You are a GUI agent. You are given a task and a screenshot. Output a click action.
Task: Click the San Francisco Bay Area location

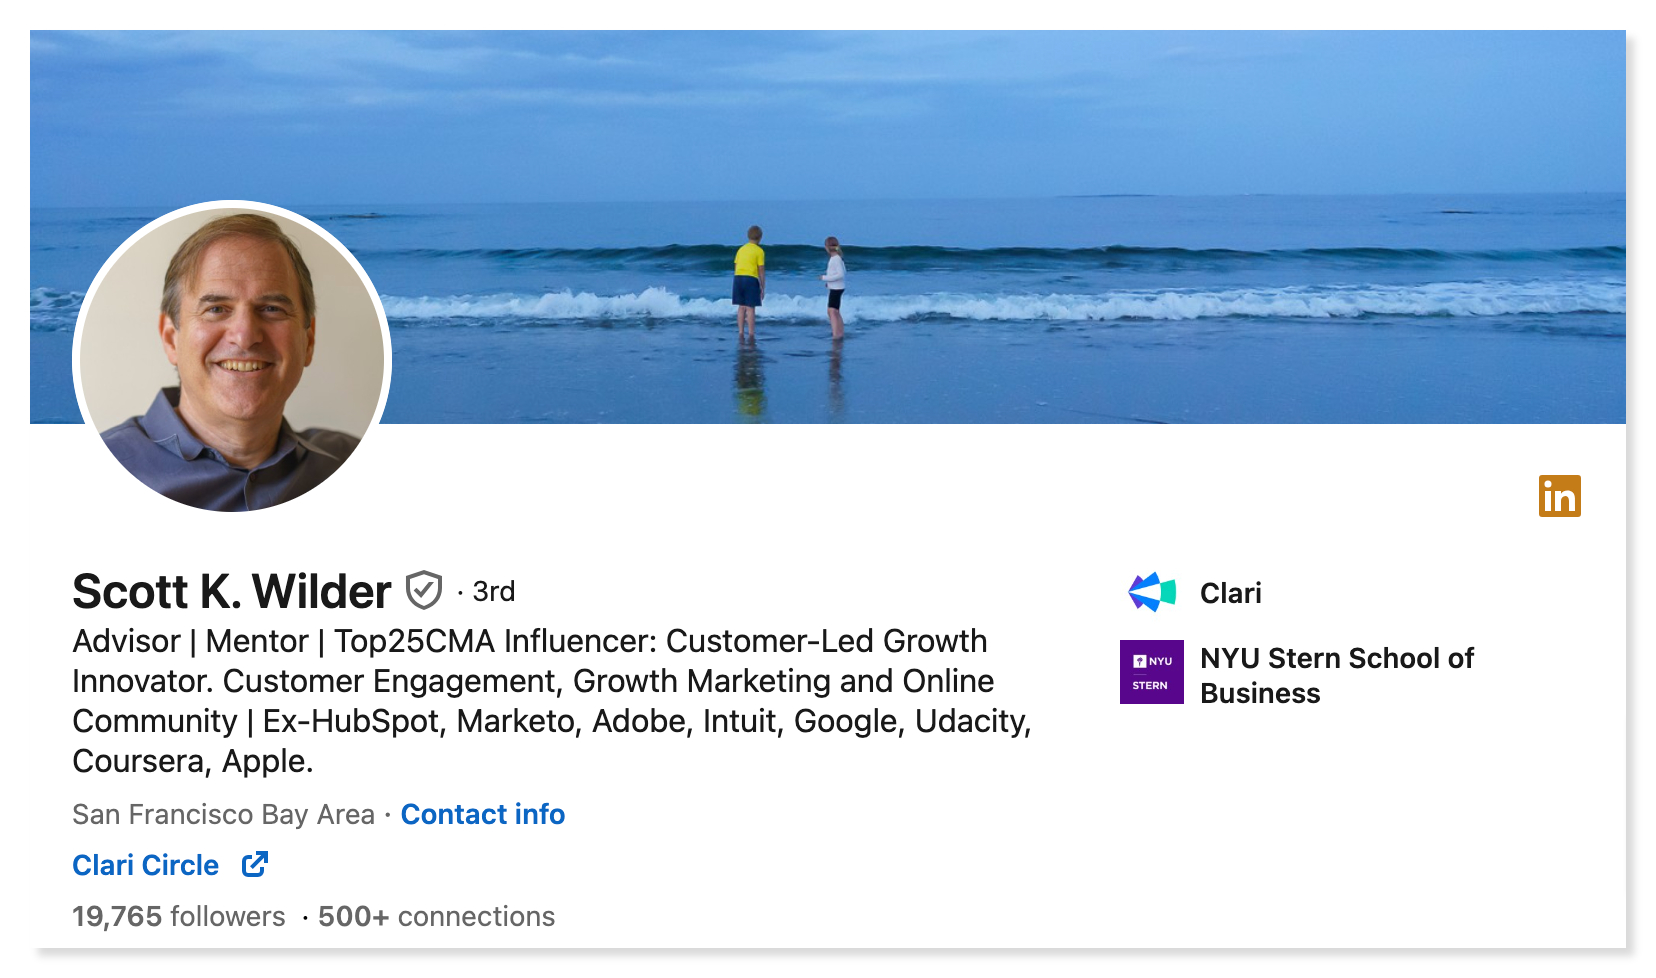point(223,814)
